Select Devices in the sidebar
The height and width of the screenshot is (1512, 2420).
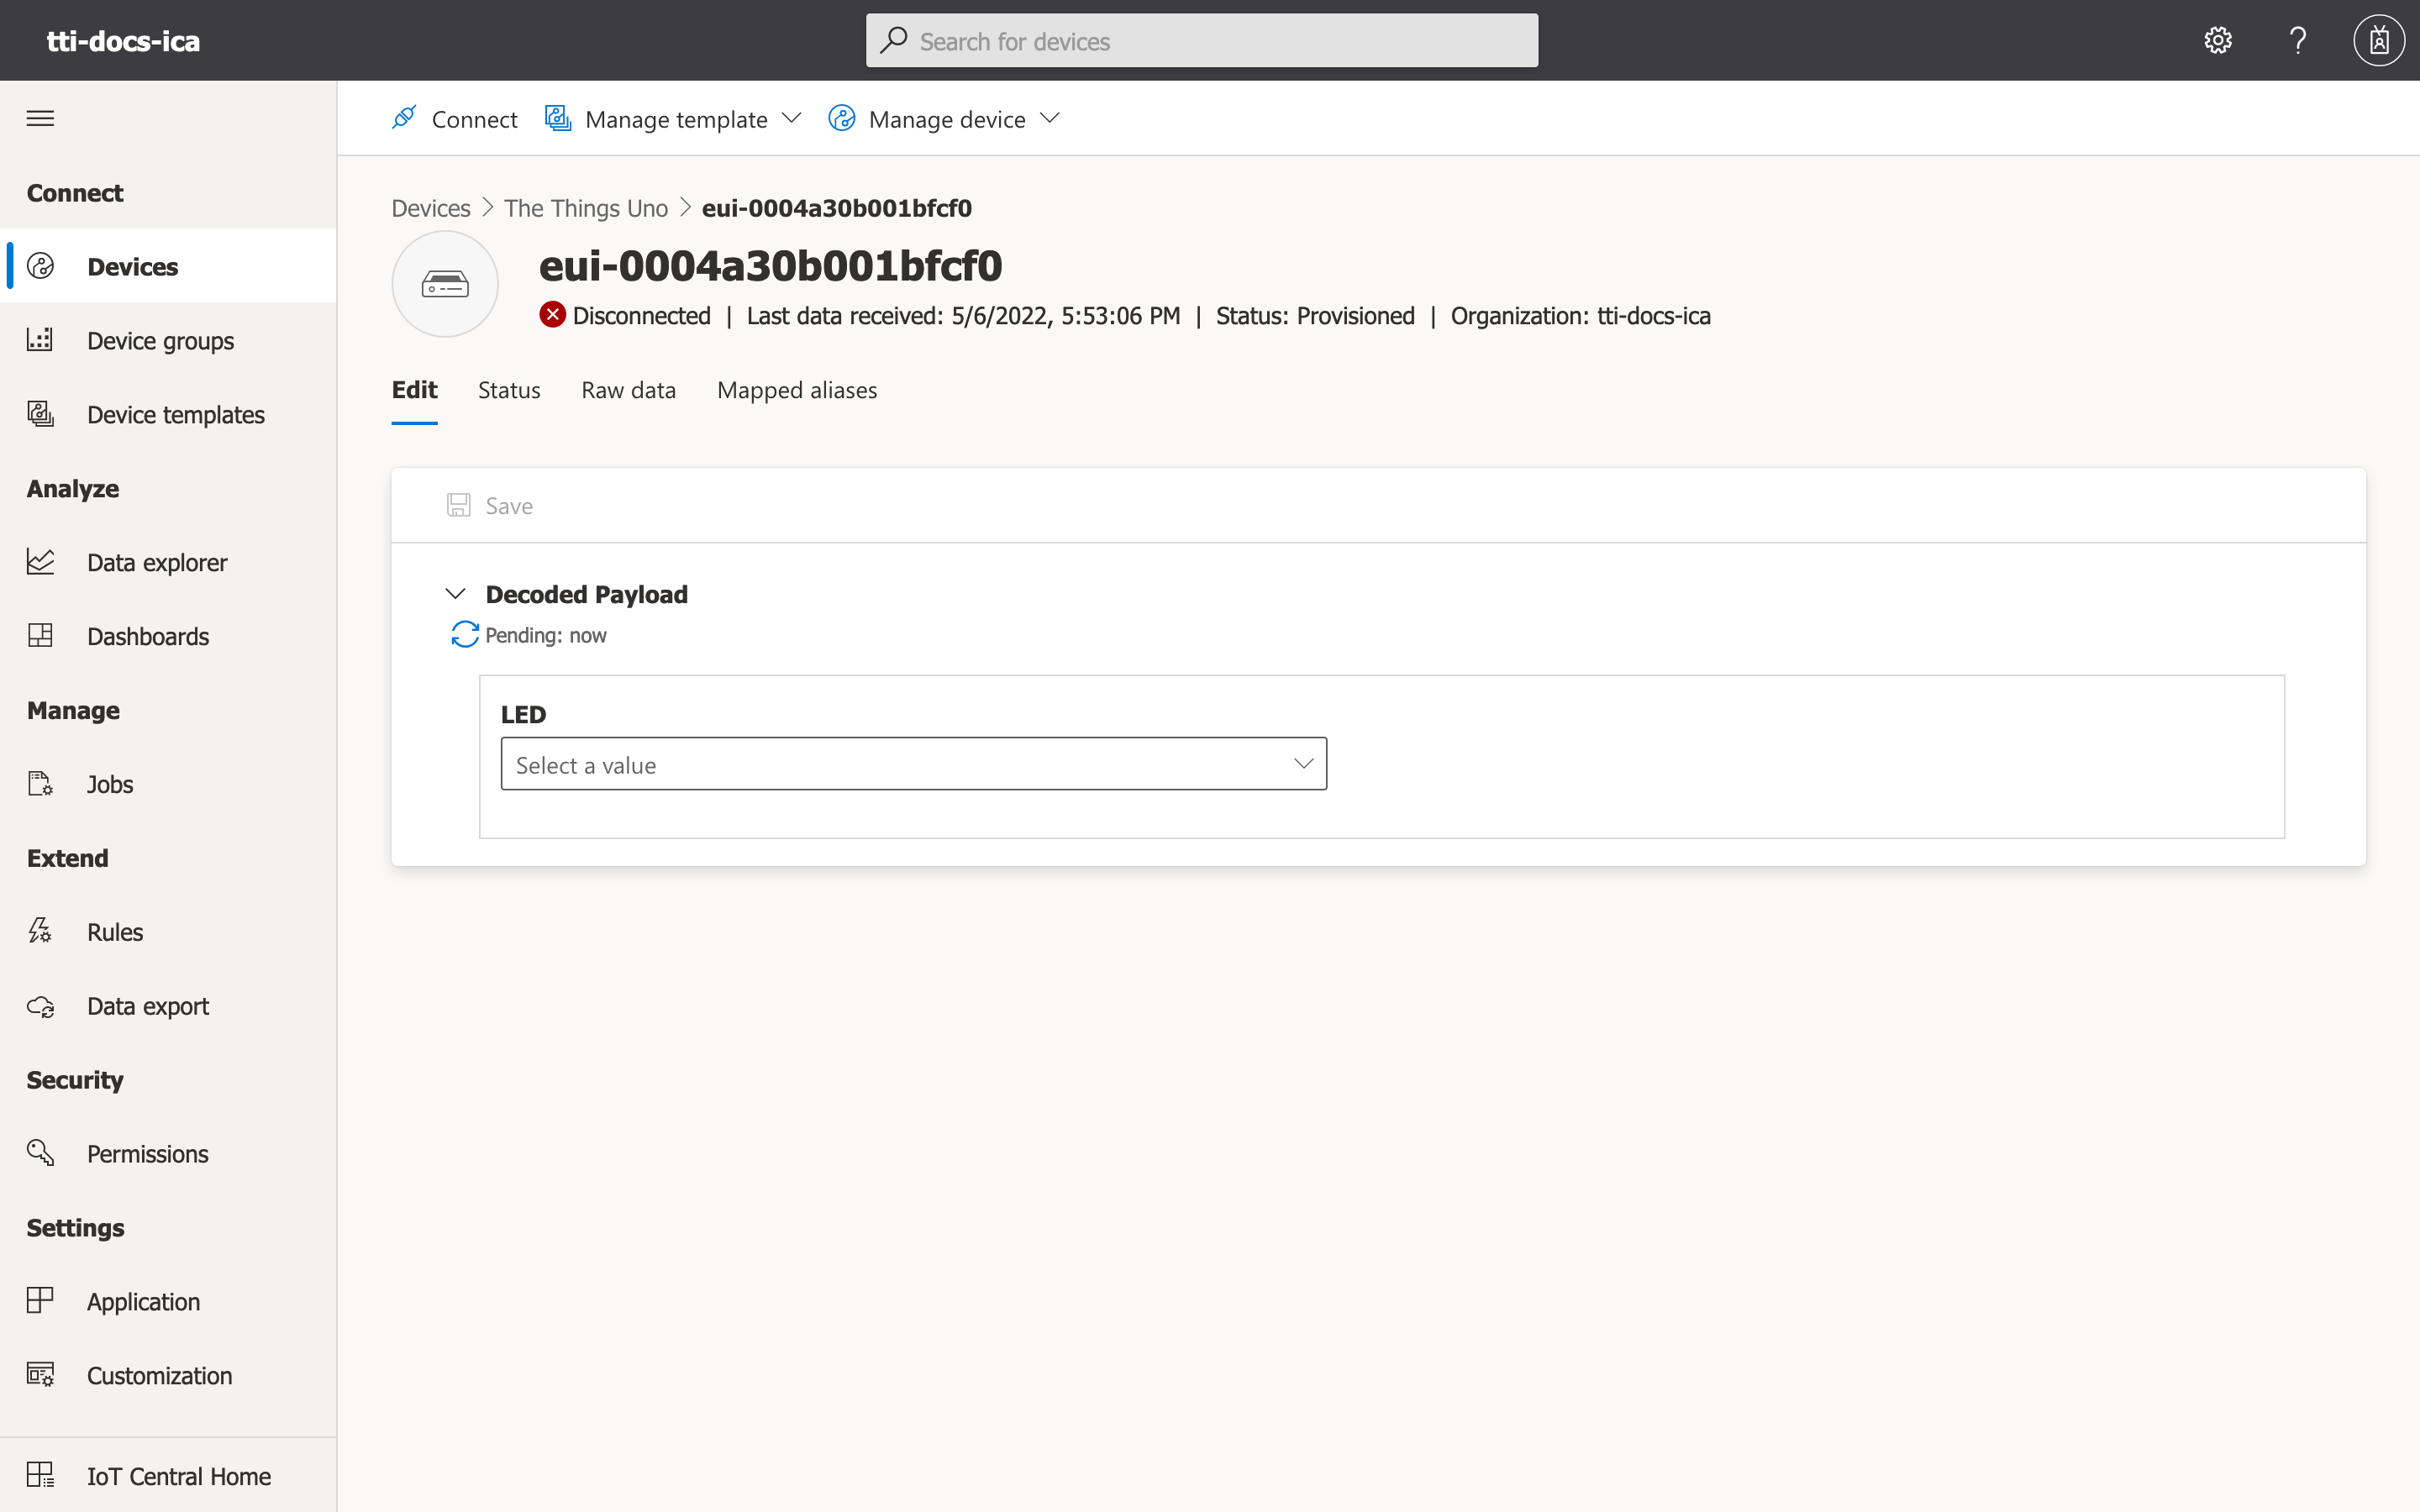132,266
